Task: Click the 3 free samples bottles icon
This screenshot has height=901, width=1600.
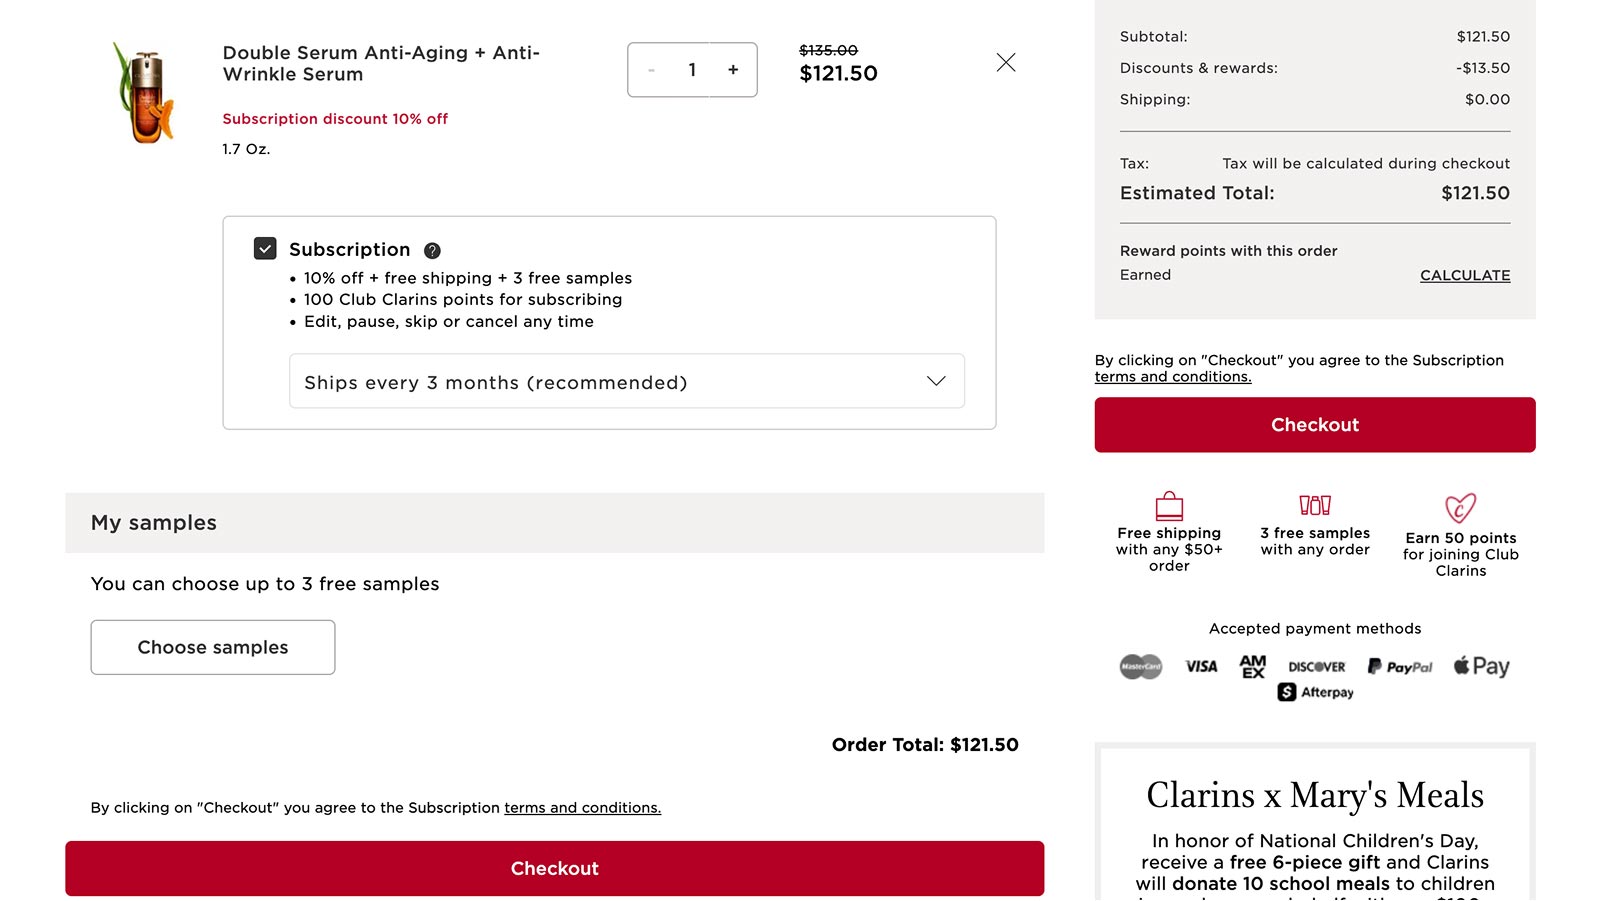Action: tap(1314, 505)
